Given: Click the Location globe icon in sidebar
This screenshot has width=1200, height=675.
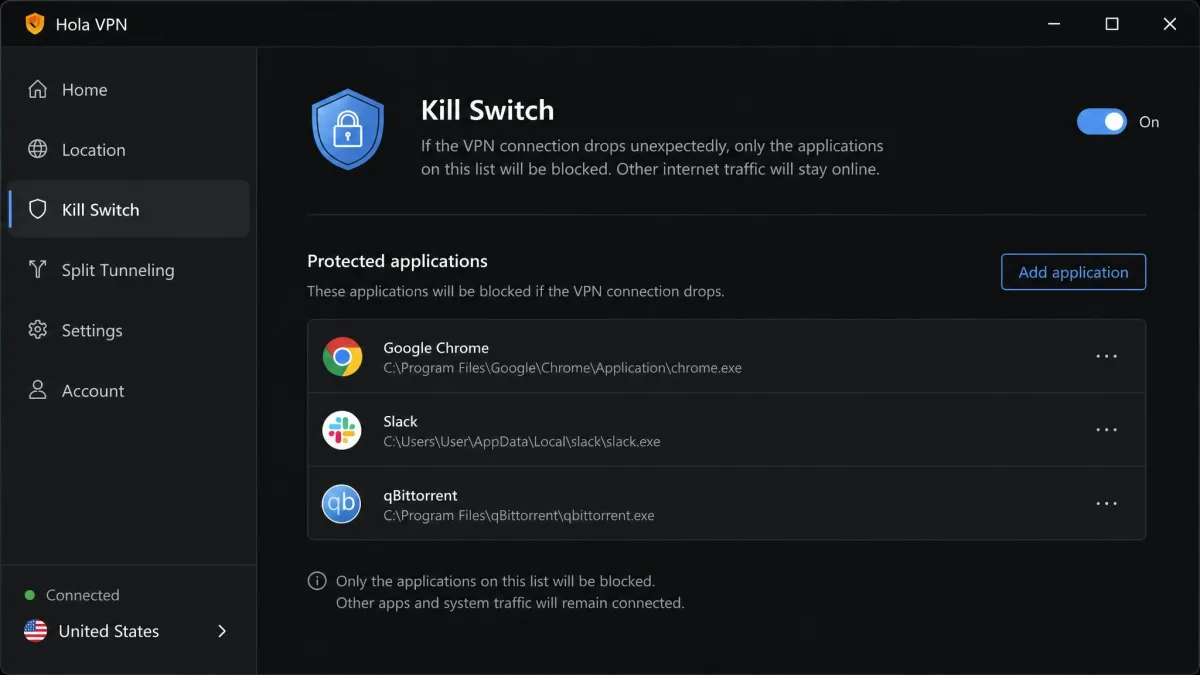Looking at the screenshot, I should [x=38, y=149].
